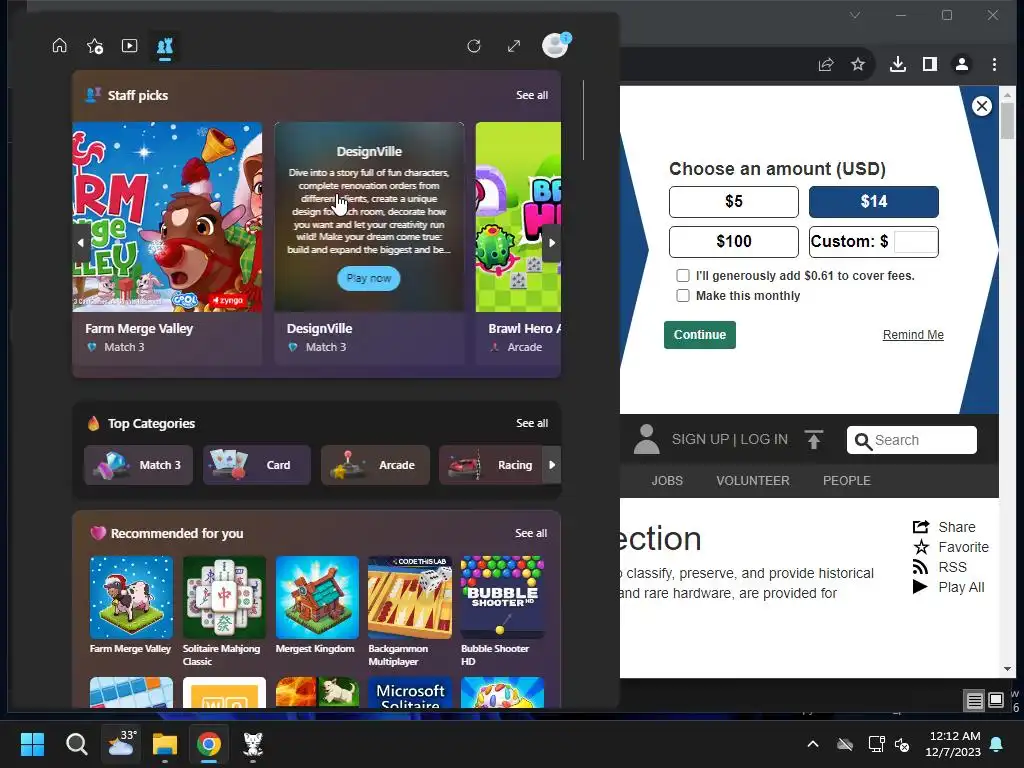Select the Match 3 category
Image resolution: width=1024 pixels, height=768 pixels.
(x=138, y=465)
